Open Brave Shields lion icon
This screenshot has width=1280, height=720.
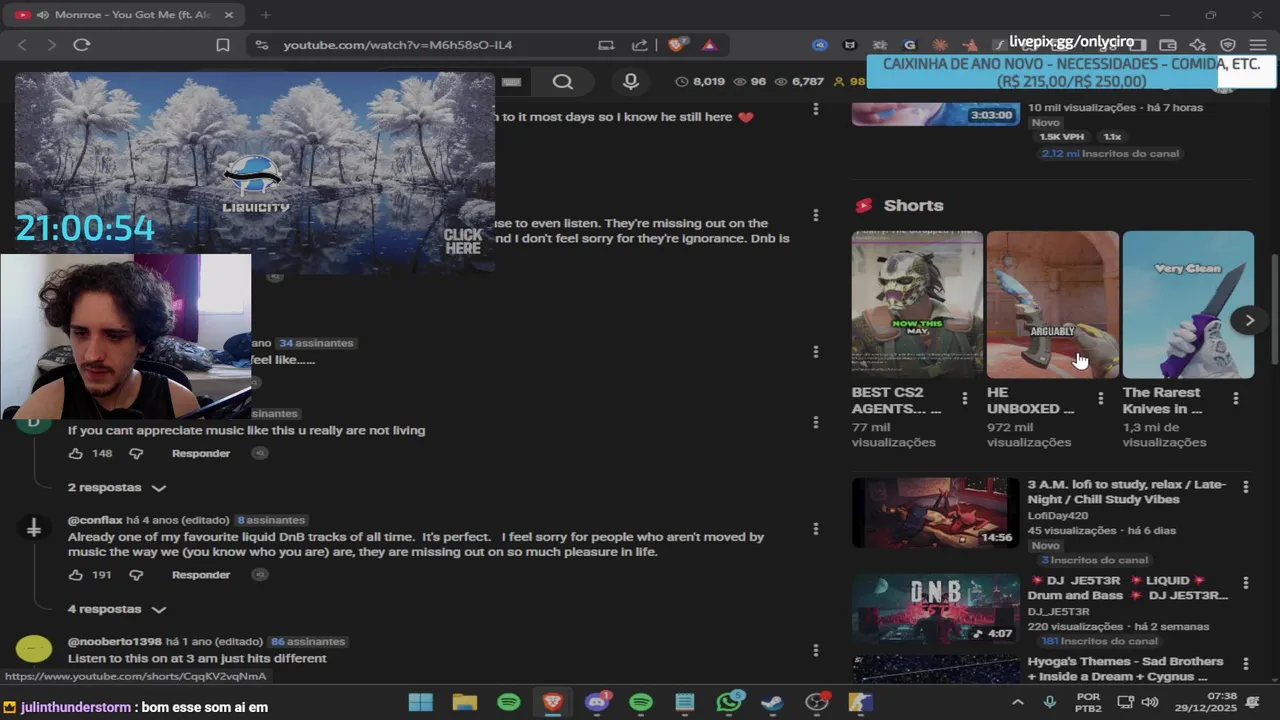click(677, 45)
